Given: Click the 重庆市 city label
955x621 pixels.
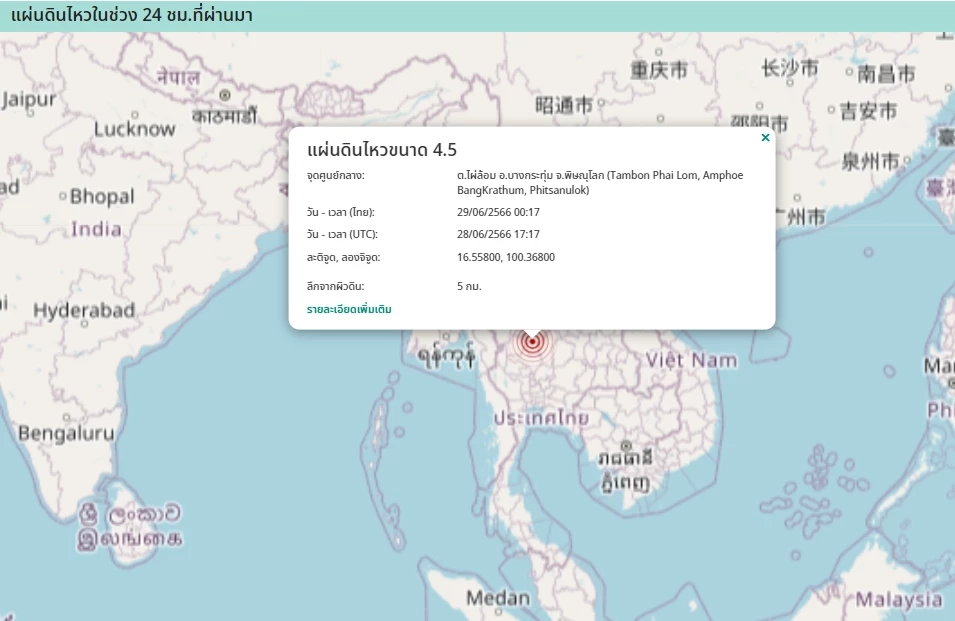Looking at the screenshot, I should (x=658, y=71).
